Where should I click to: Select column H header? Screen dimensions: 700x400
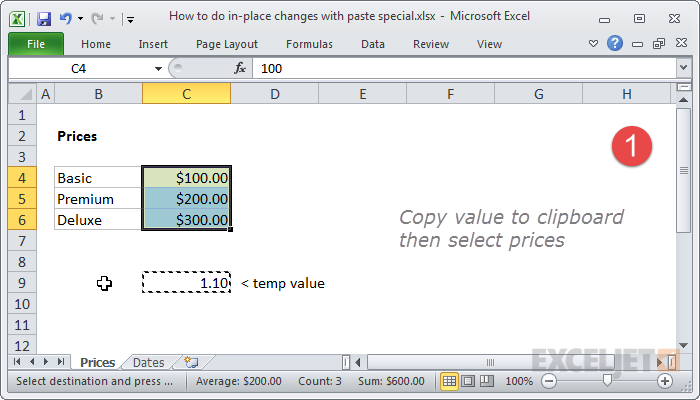pyautogui.click(x=627, y=94)
